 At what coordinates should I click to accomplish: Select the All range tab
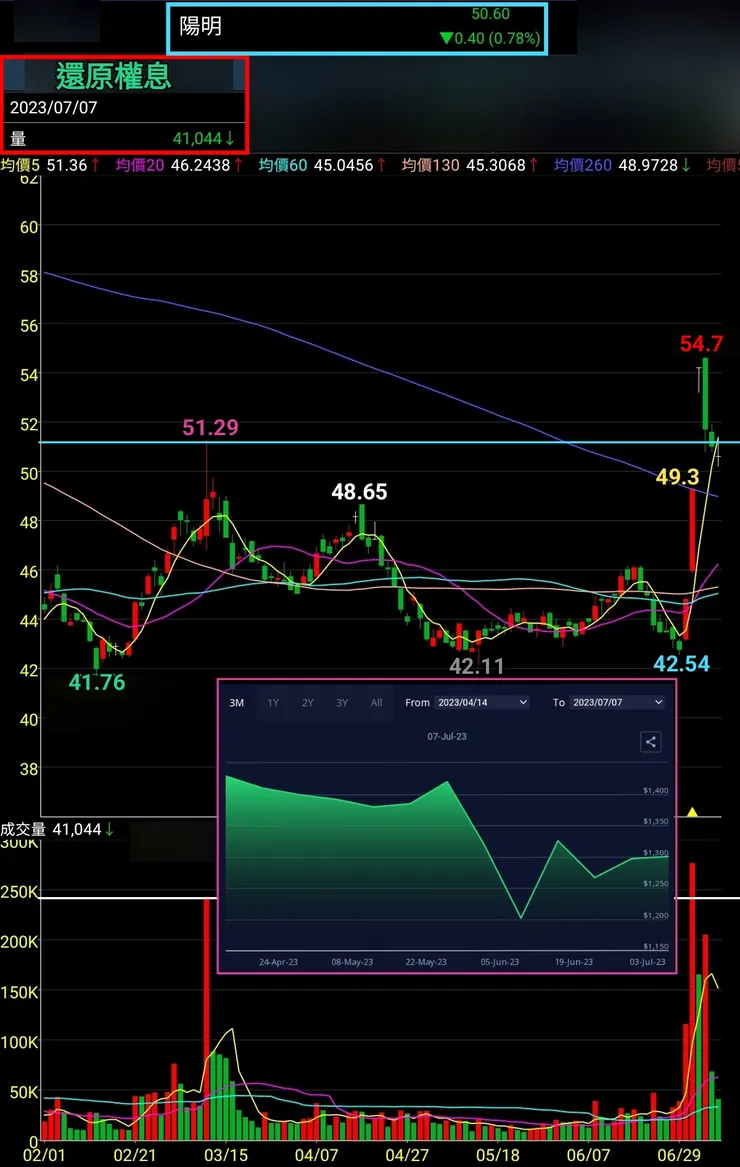coord(377,703)
